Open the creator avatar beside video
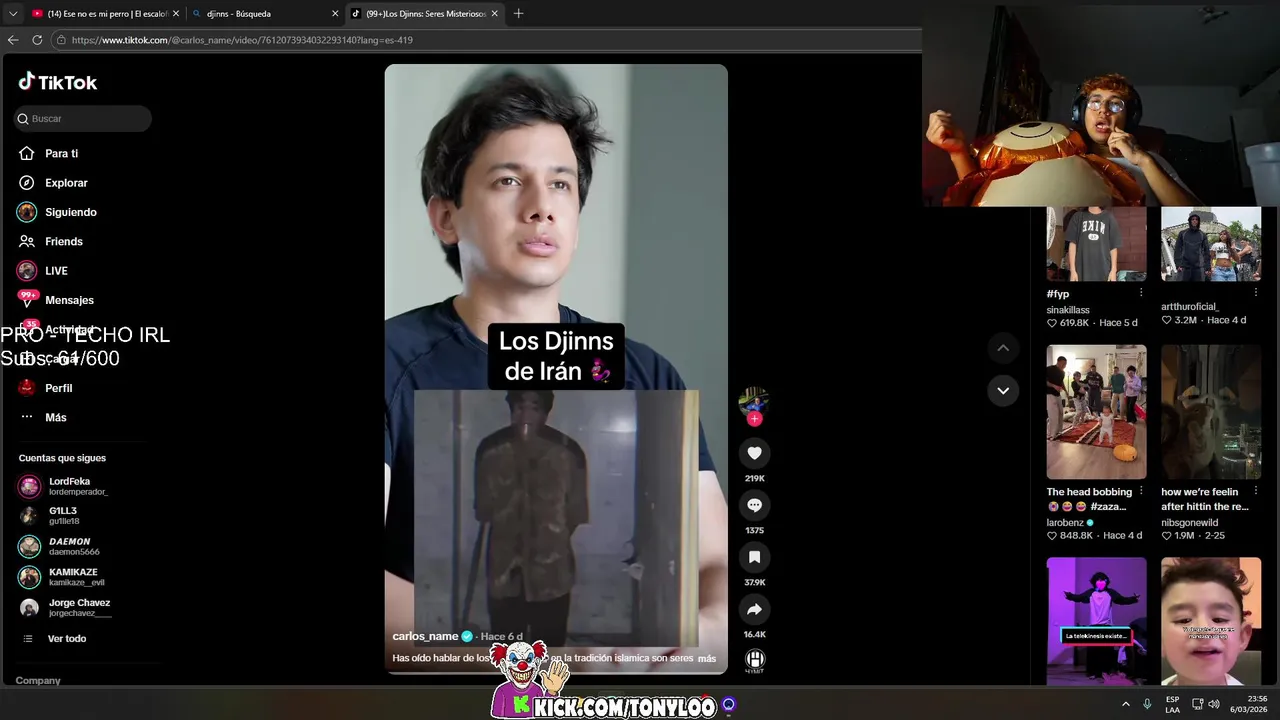Viewport: 1280px width, 720px height. tap(754, 402)
